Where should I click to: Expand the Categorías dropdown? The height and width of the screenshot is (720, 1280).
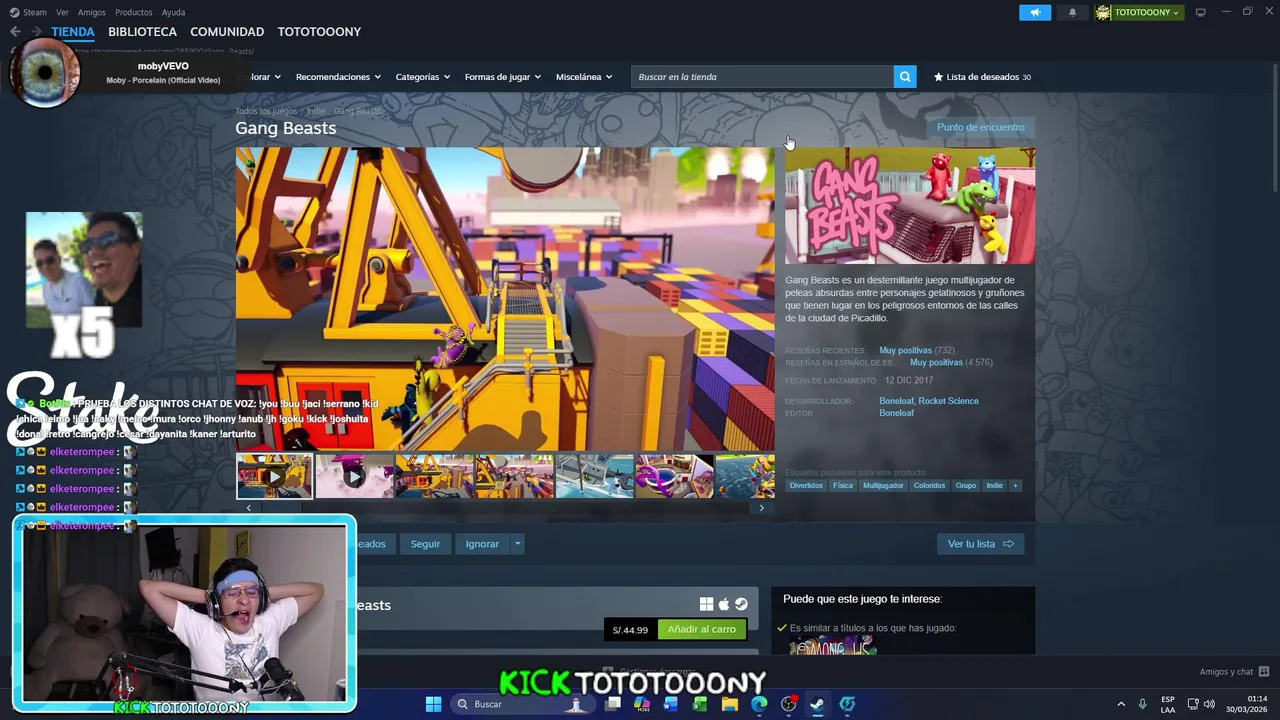(x=422, y=77)
